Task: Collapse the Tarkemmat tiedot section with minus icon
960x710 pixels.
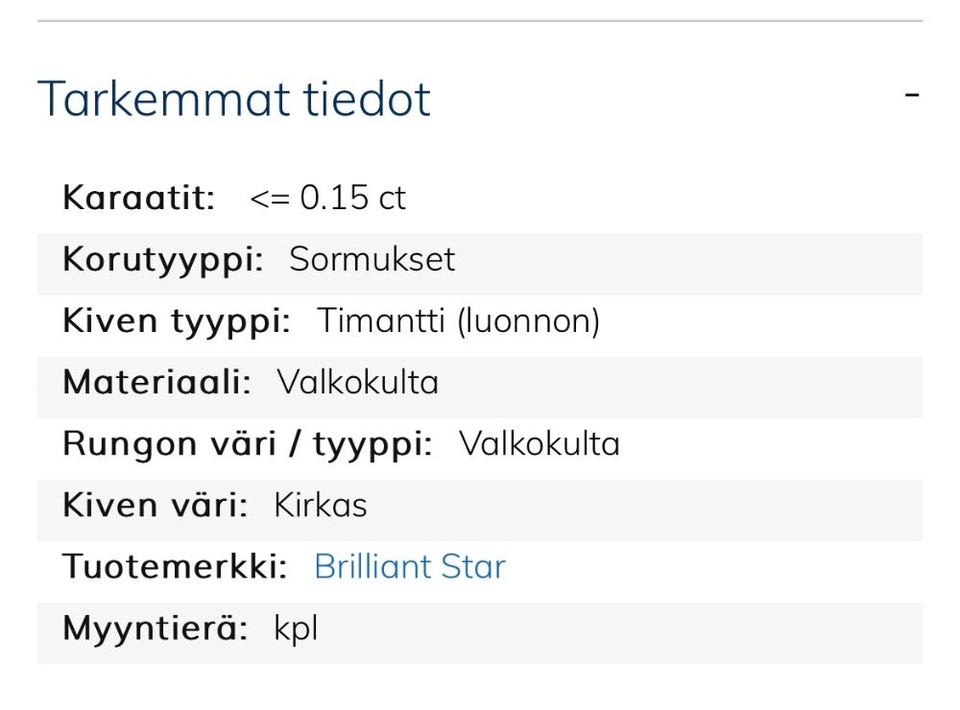Action: tap(911, 95)
